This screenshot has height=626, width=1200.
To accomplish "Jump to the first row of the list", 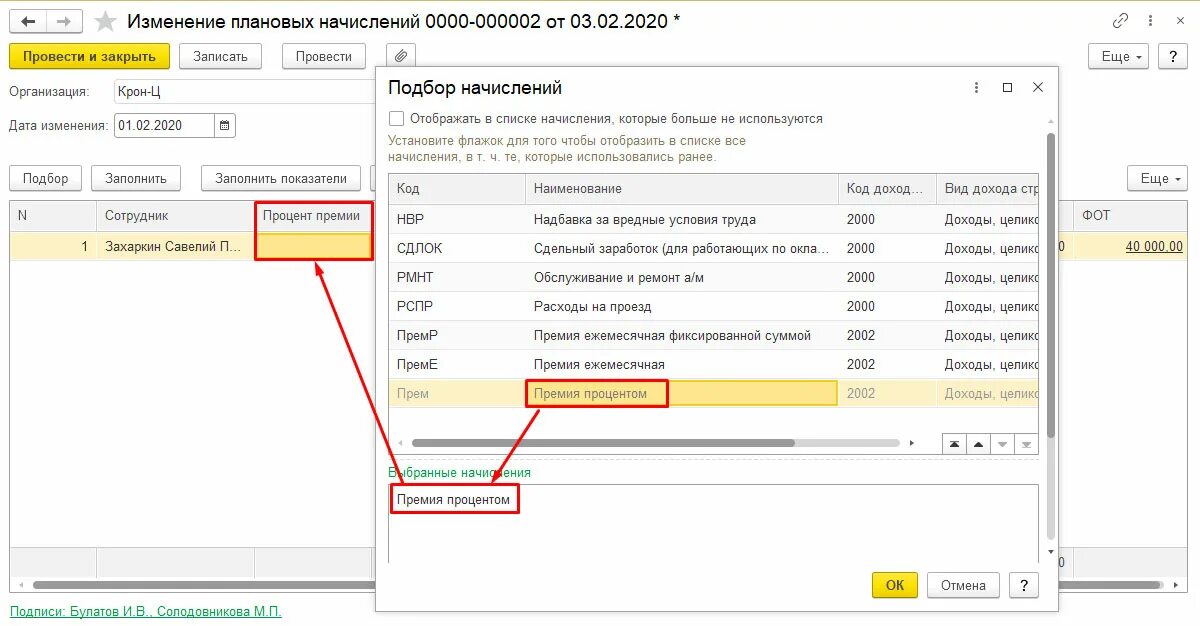I will pos(954,444).
